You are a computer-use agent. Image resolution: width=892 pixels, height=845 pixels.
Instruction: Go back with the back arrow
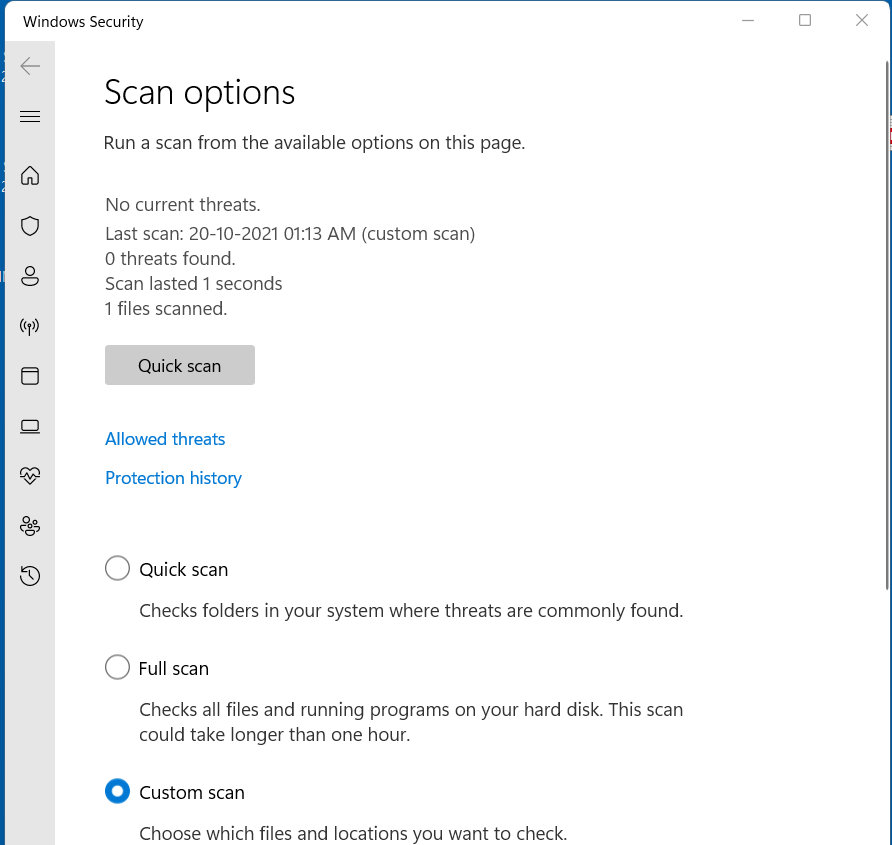click(x=30, y=66)
